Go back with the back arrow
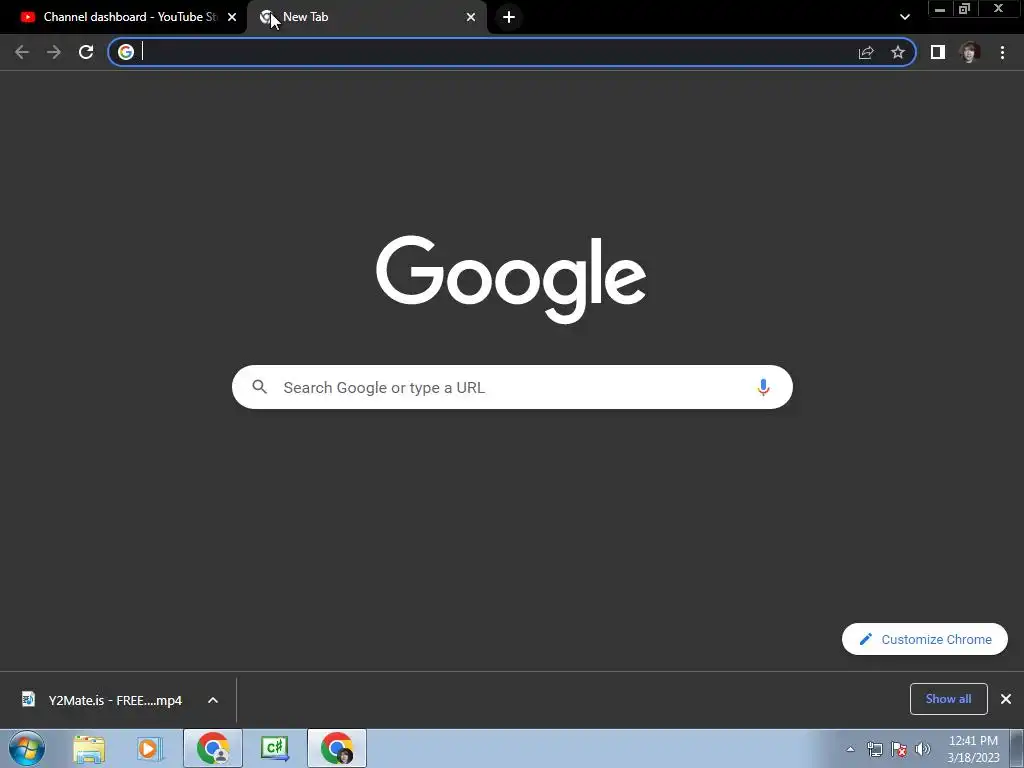 [x=22, y=52]
